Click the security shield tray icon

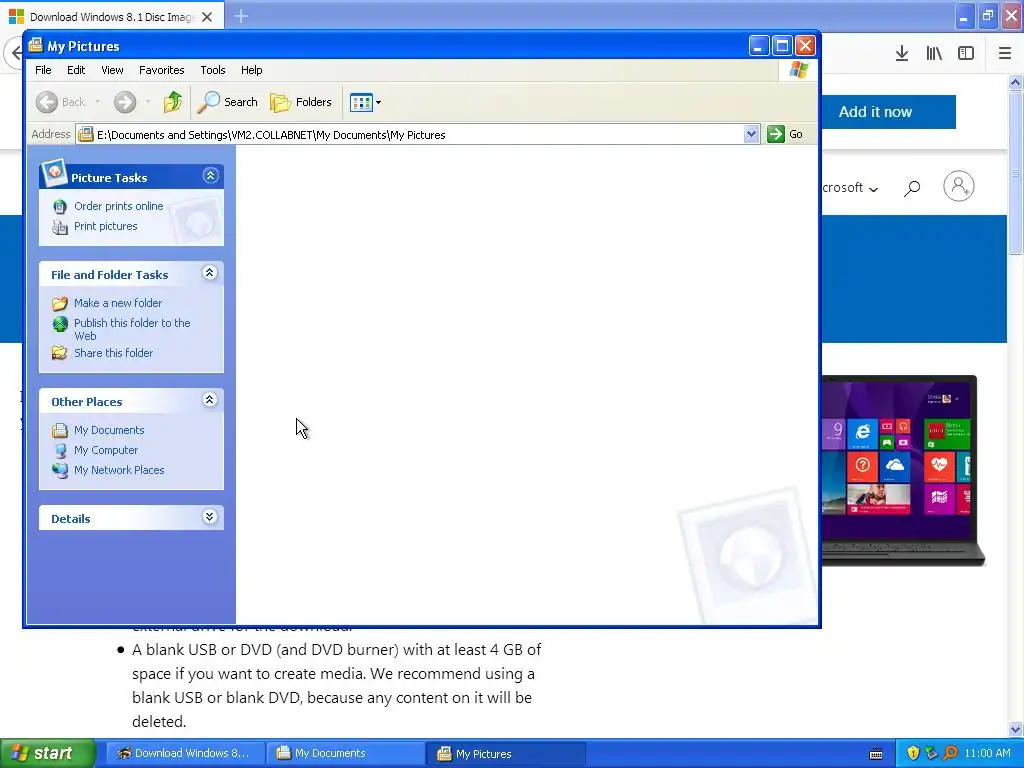coord(913,754)
